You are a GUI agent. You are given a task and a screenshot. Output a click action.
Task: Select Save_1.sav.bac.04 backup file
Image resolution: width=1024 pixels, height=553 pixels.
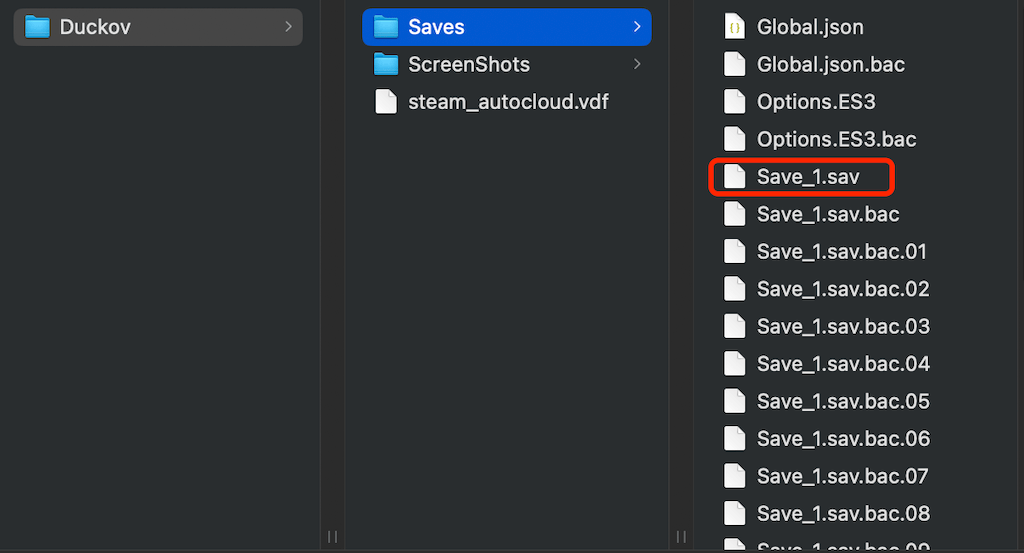tap(843, 364)
